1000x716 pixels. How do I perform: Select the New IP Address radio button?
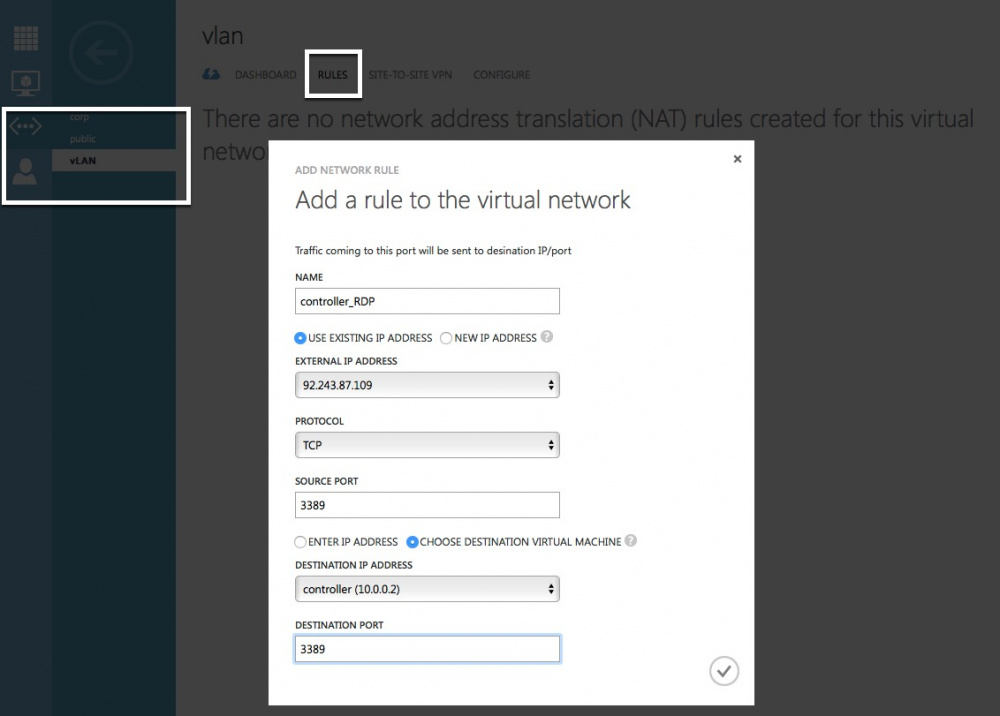(x=446, y=338)
